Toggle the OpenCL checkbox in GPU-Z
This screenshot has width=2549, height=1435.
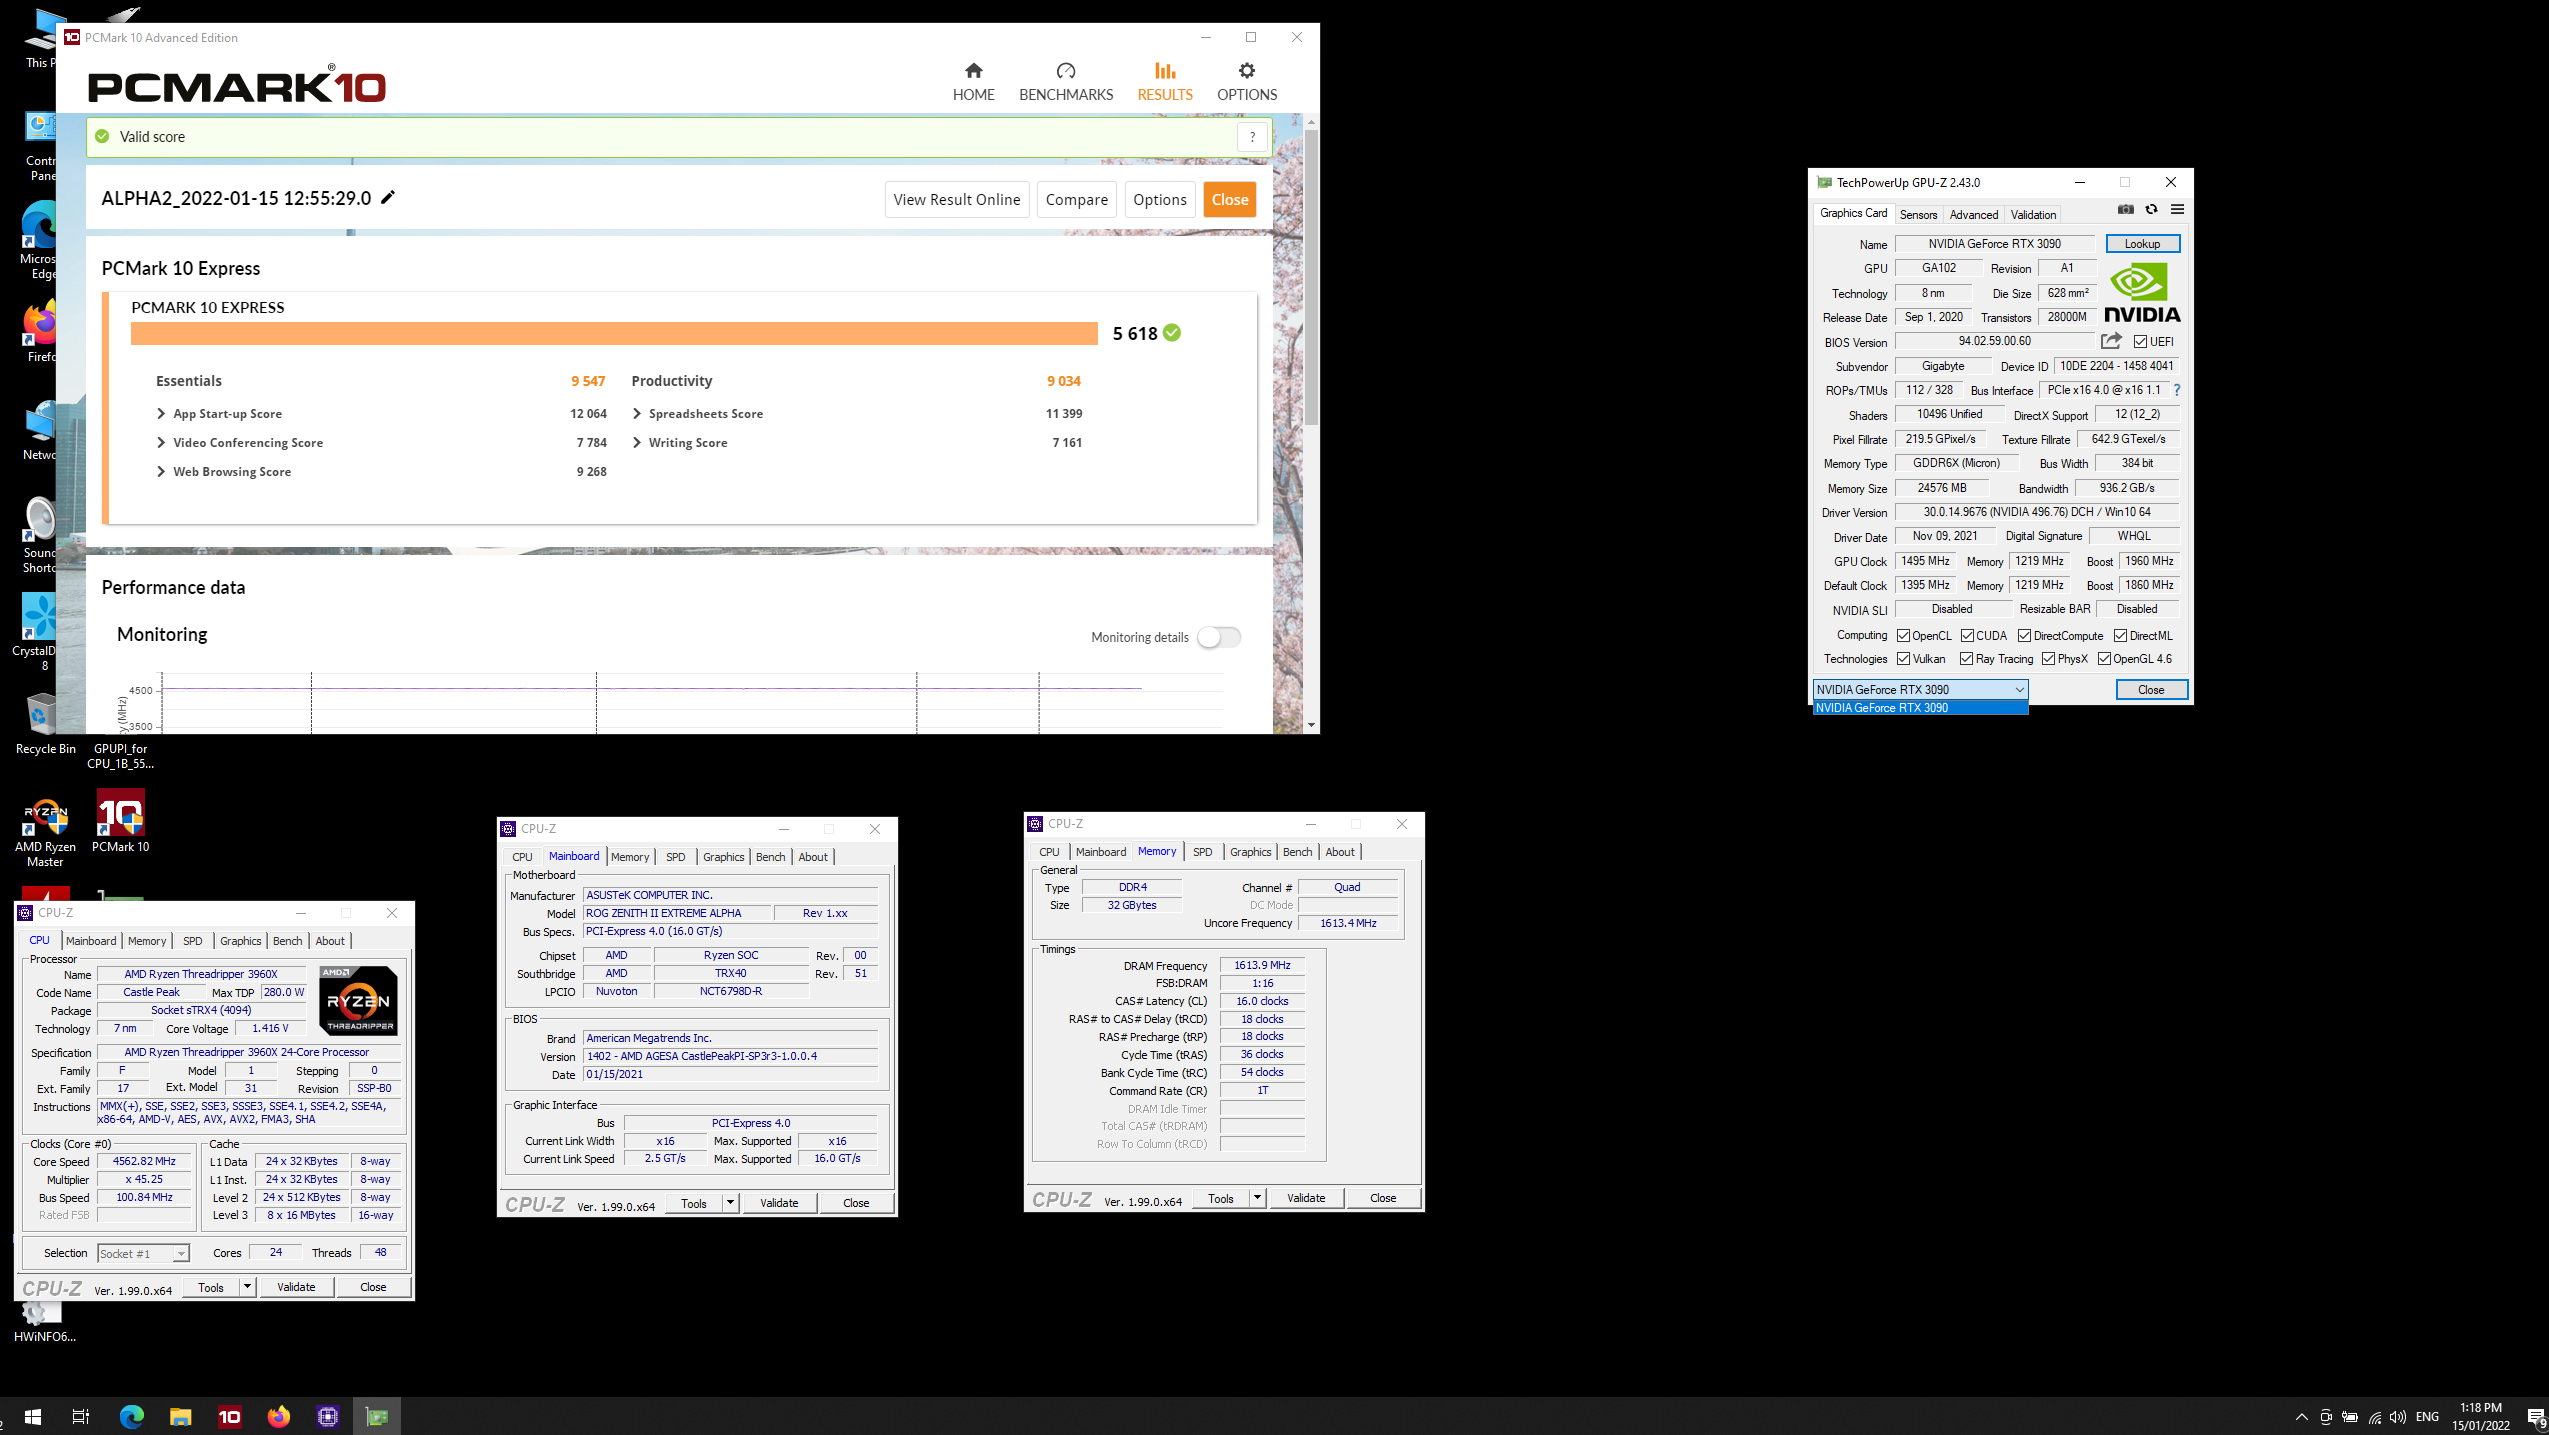point(1904,636)
